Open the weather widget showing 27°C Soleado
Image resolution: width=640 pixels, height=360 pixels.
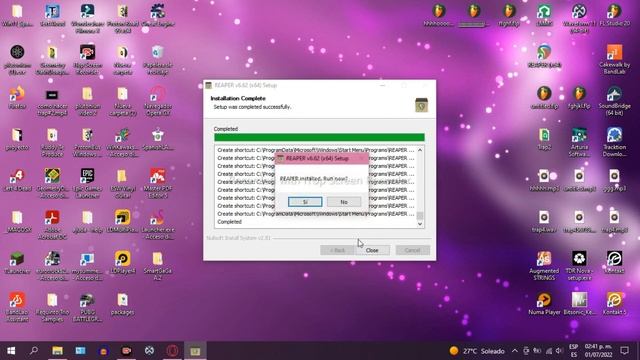pyautogui.click(x=477, y=351)
